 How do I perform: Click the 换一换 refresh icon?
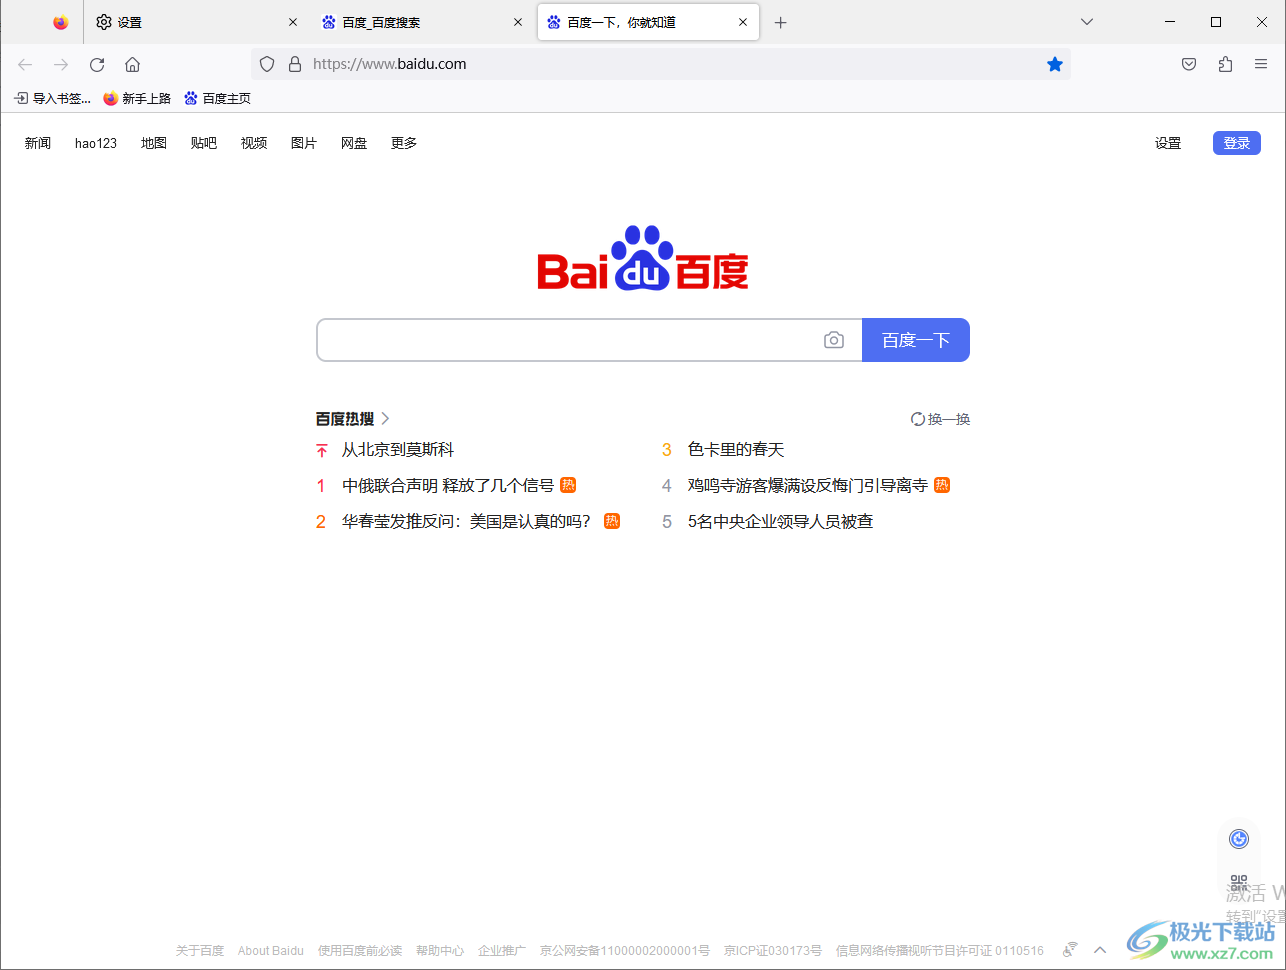(917, 419)
